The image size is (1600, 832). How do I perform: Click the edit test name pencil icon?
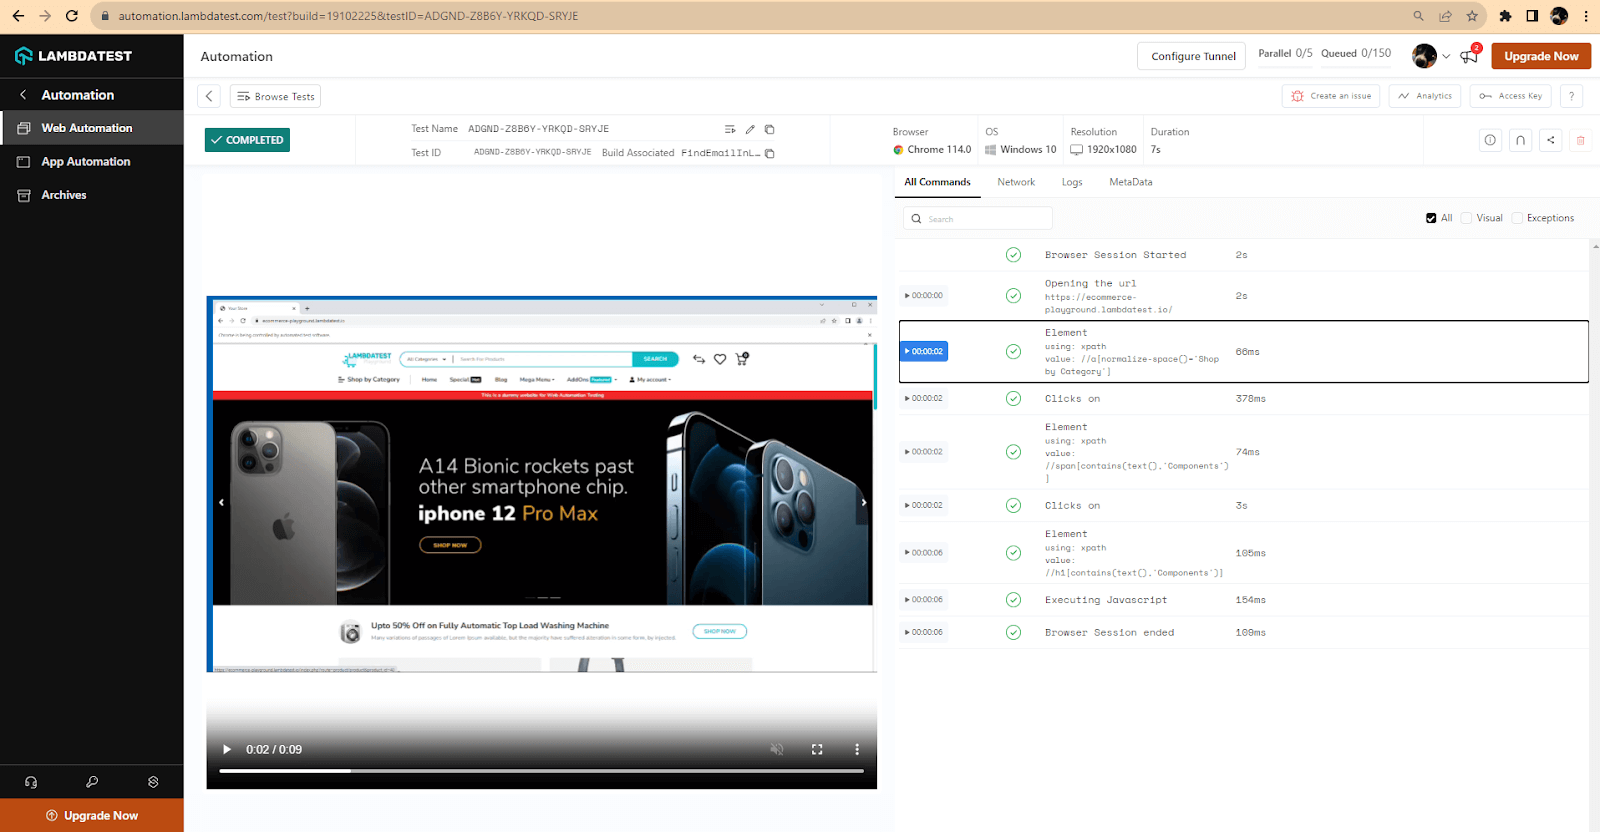[x=750, y=129]
